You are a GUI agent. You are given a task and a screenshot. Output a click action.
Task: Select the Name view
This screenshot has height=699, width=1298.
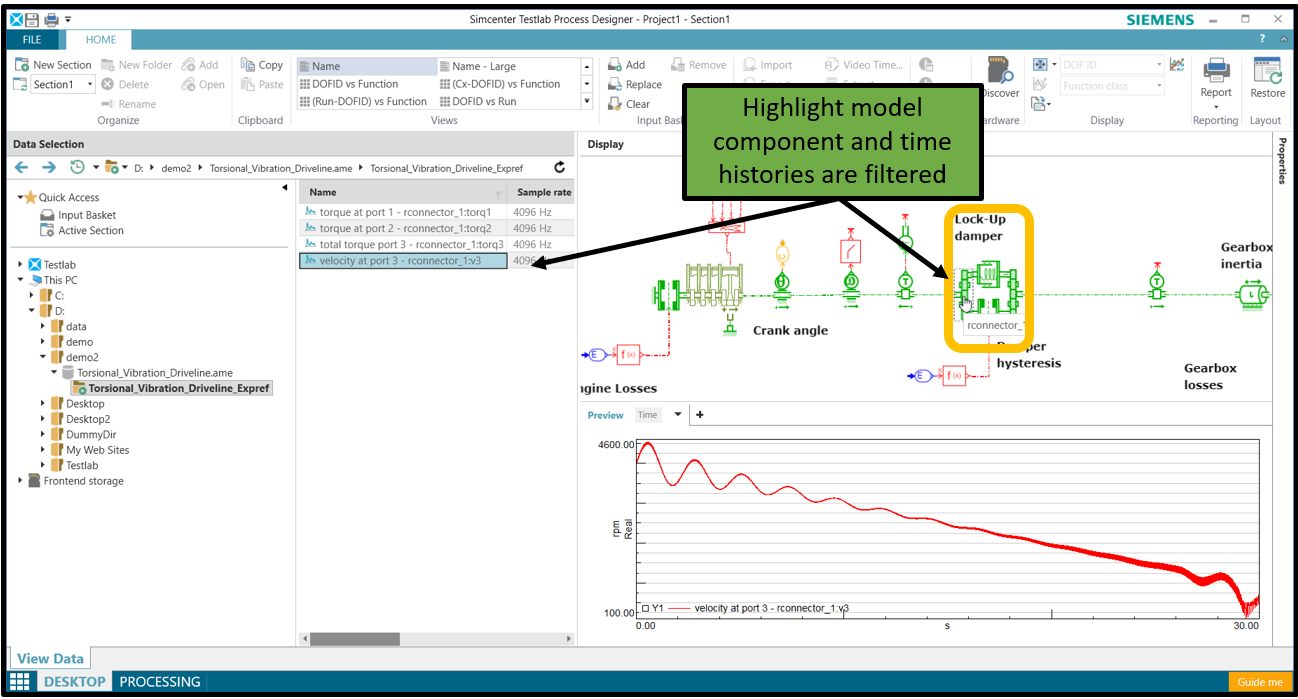(x=367, y=67)
